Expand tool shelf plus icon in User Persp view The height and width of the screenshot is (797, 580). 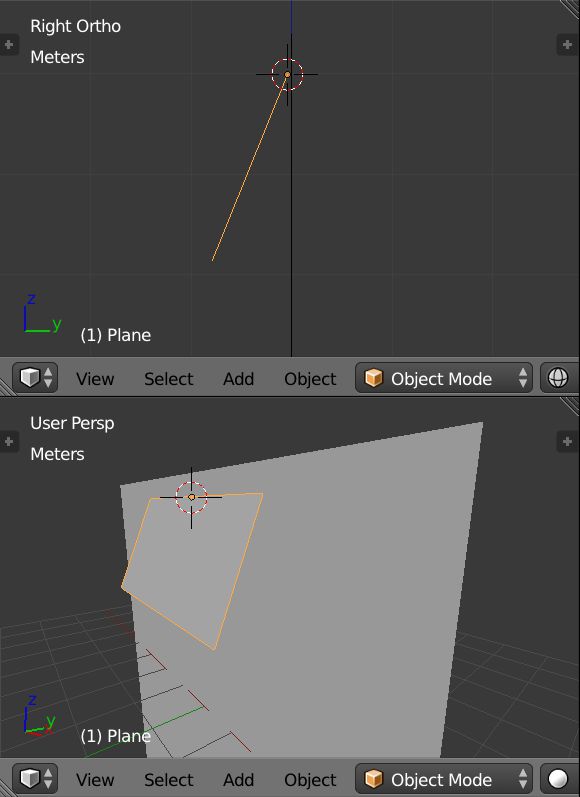point(9,442)
